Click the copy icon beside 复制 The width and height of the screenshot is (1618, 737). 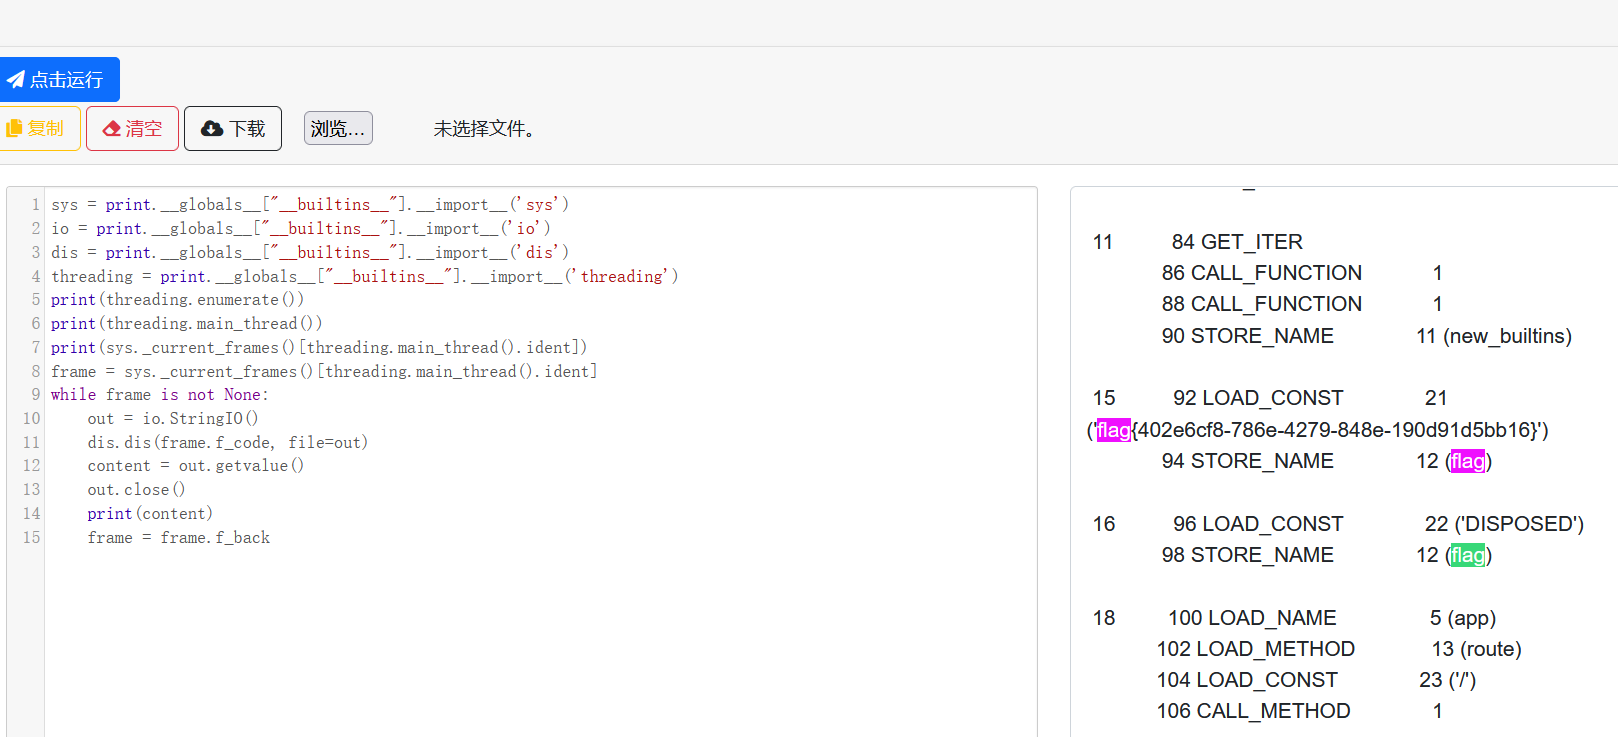point(14,128)
